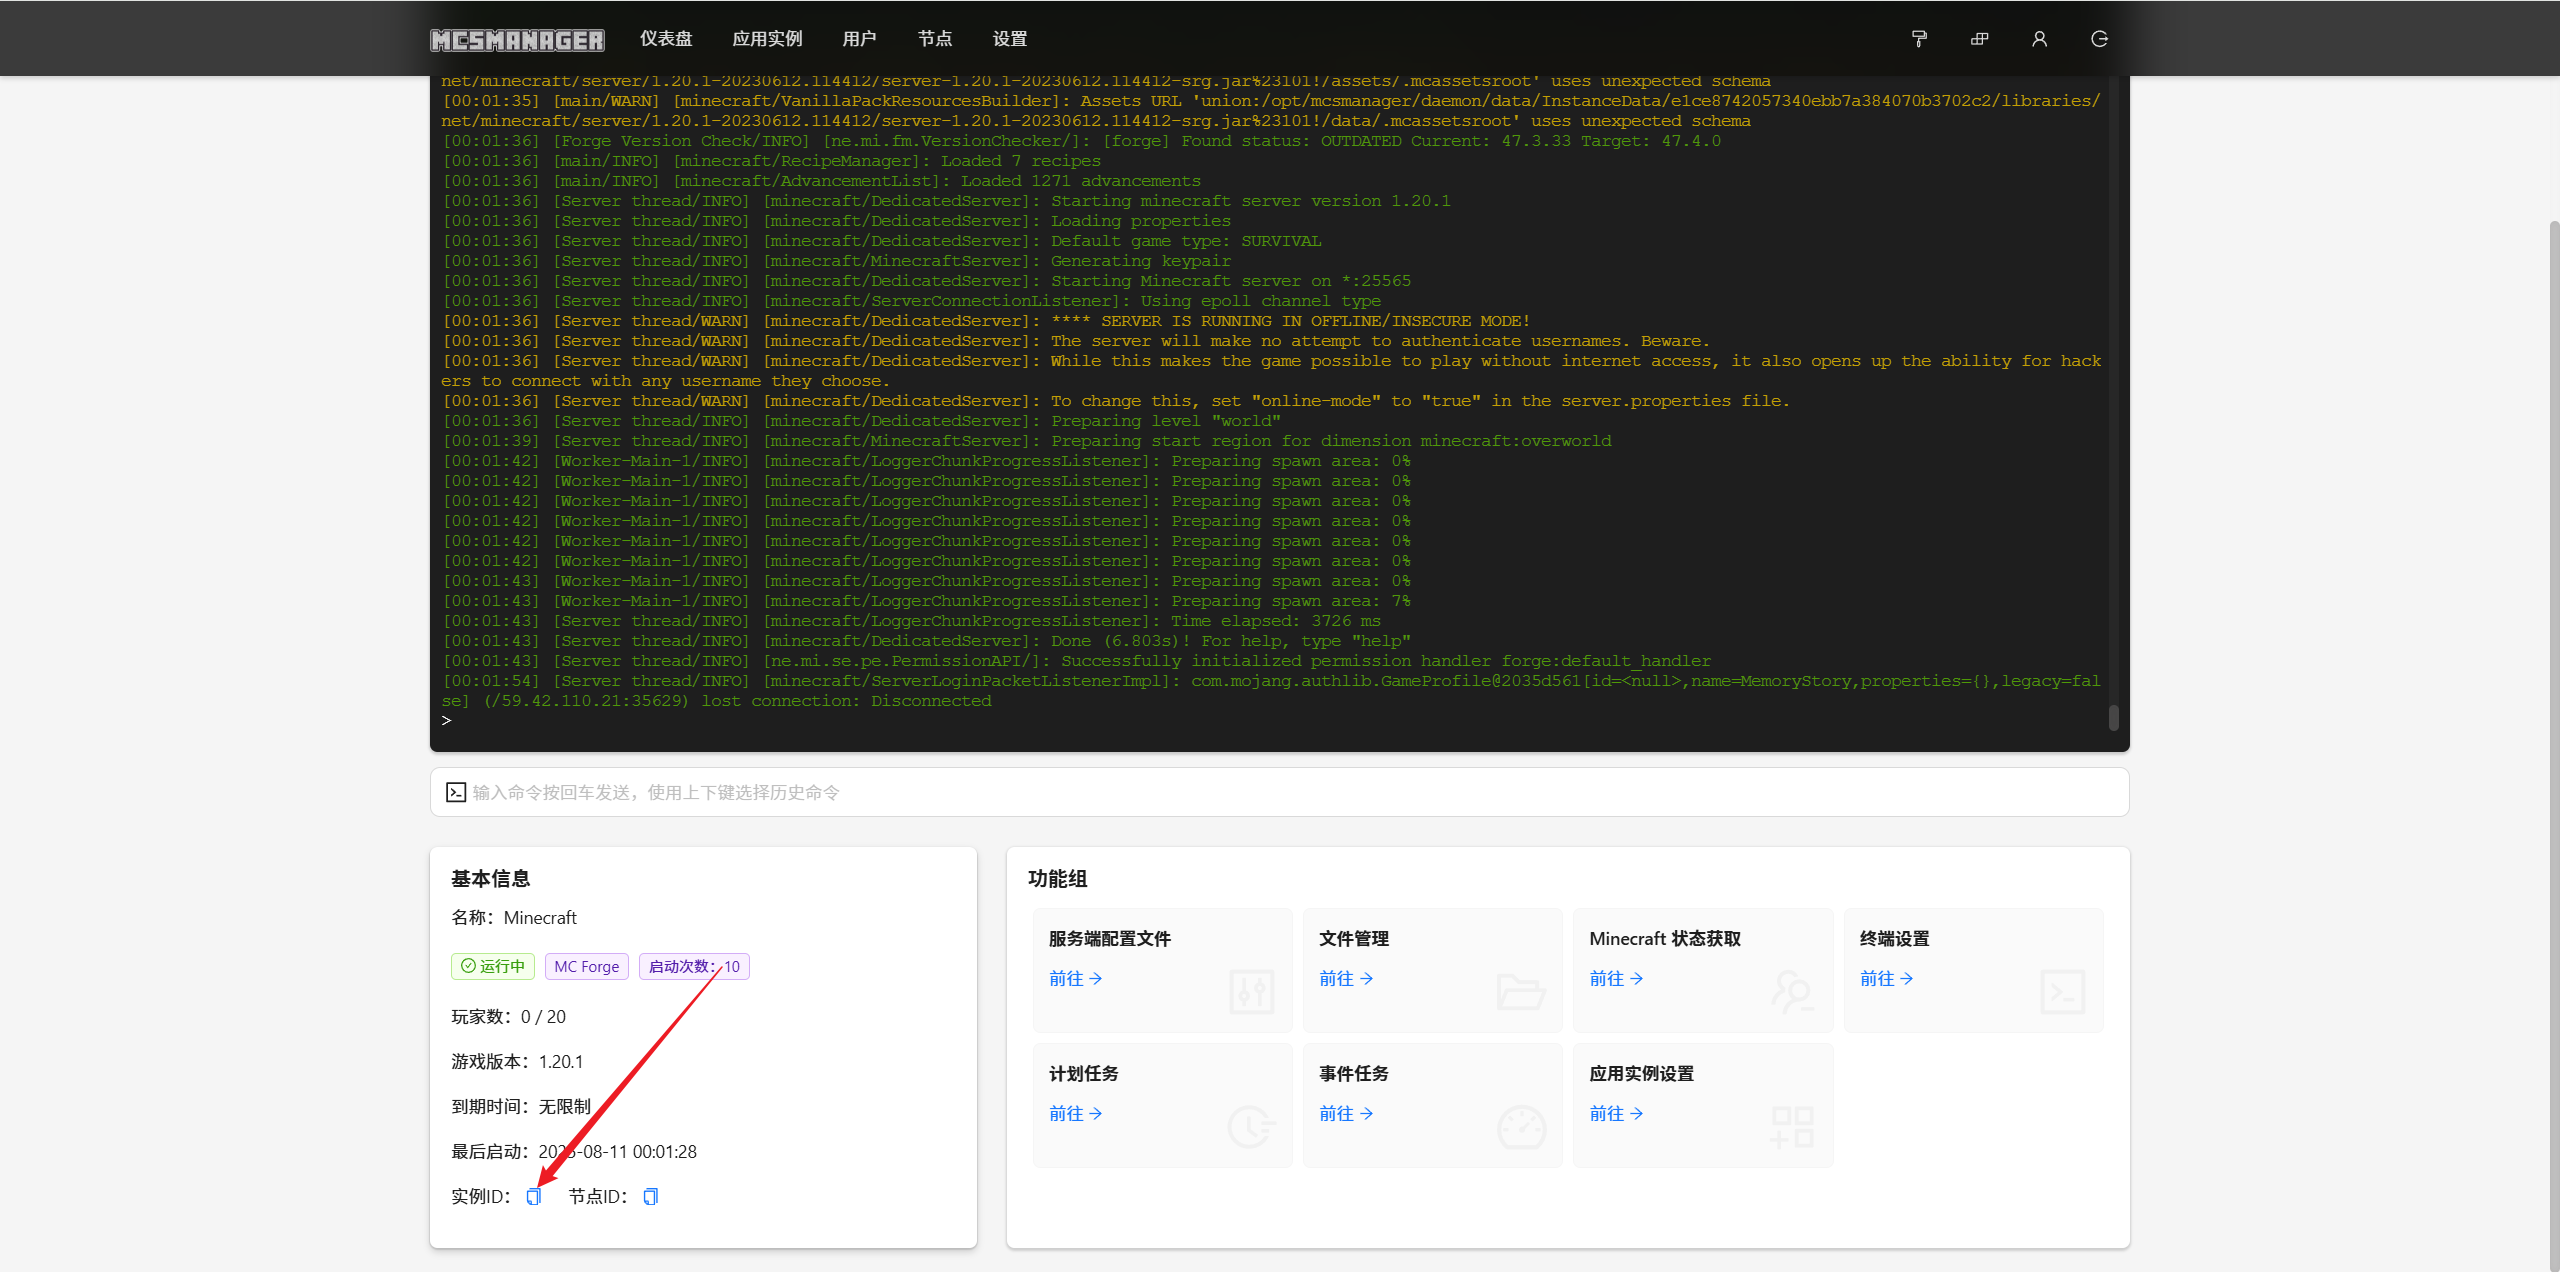Open the 仪表盘 dashboard menu
This screenshot has width=2560, height=1272.
[666, 39]
